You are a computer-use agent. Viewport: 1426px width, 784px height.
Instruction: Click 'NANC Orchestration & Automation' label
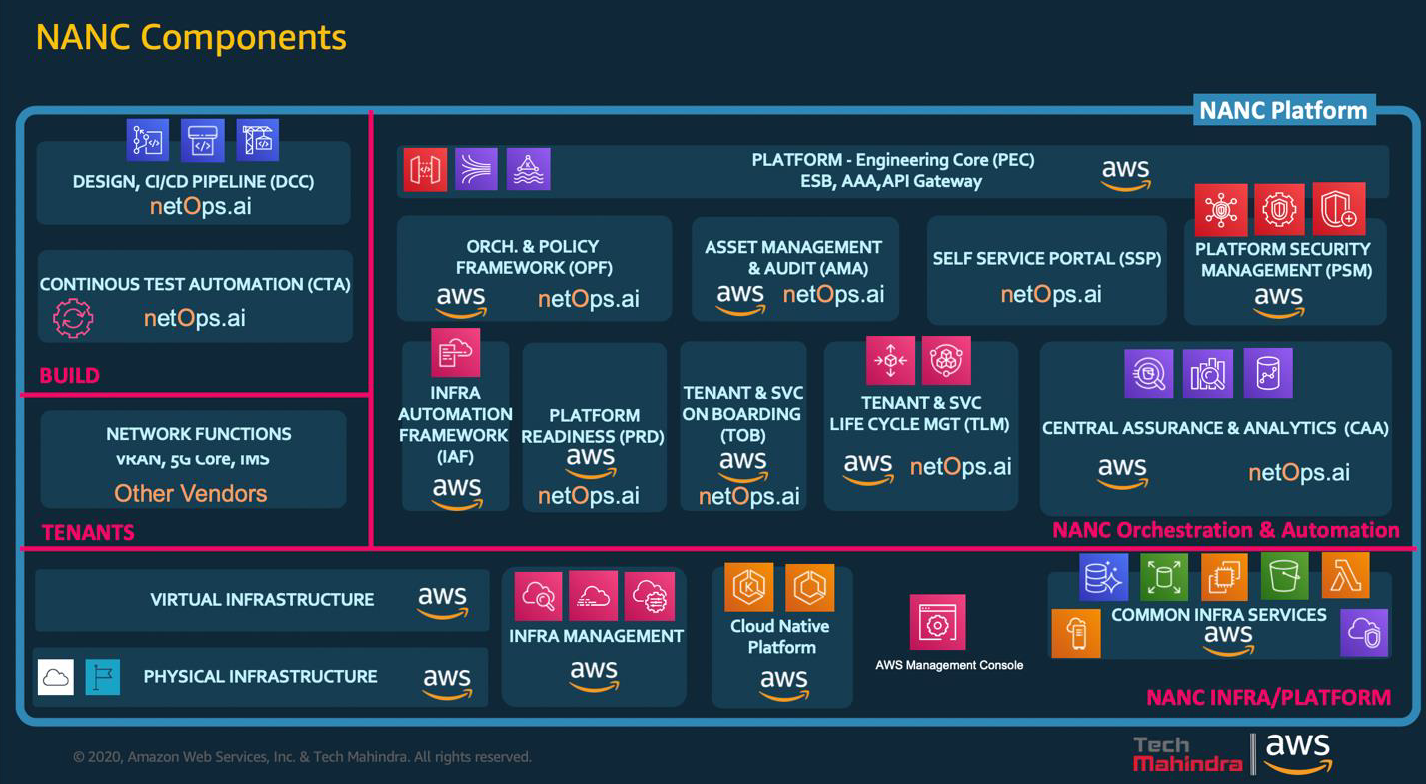[x=1226, y=530]
